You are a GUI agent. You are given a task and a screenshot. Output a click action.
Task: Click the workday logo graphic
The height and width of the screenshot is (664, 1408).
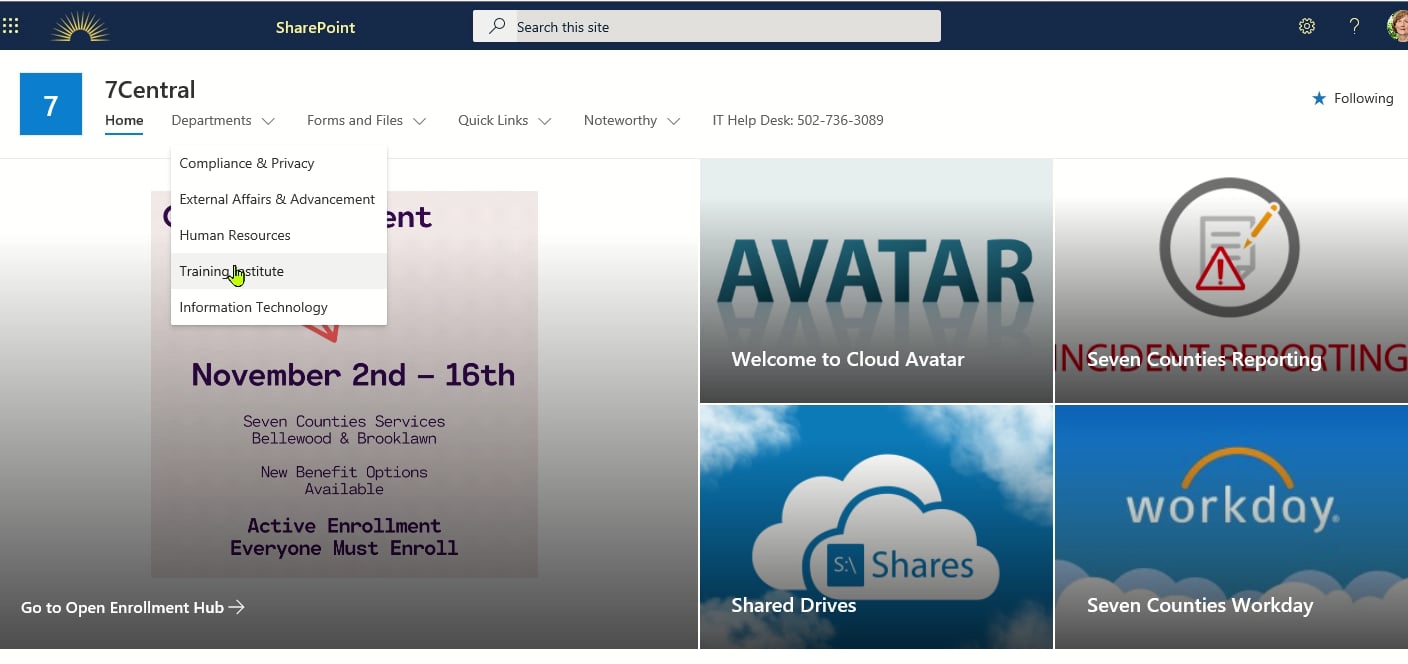pos(1231,490)
